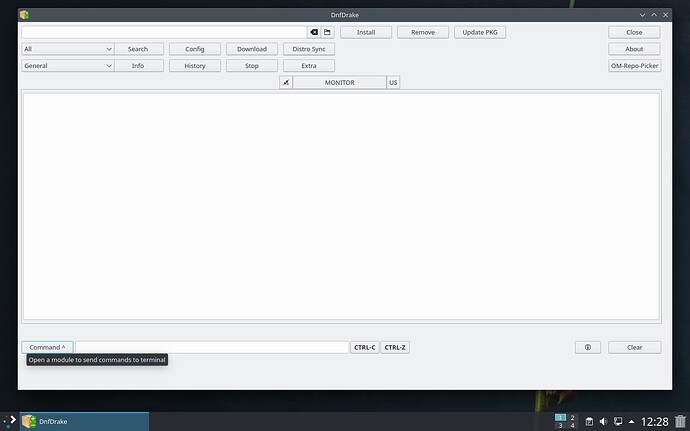Focus the terminal command input field
This screenshot has width=690, height=431.
tap(212, 347)
